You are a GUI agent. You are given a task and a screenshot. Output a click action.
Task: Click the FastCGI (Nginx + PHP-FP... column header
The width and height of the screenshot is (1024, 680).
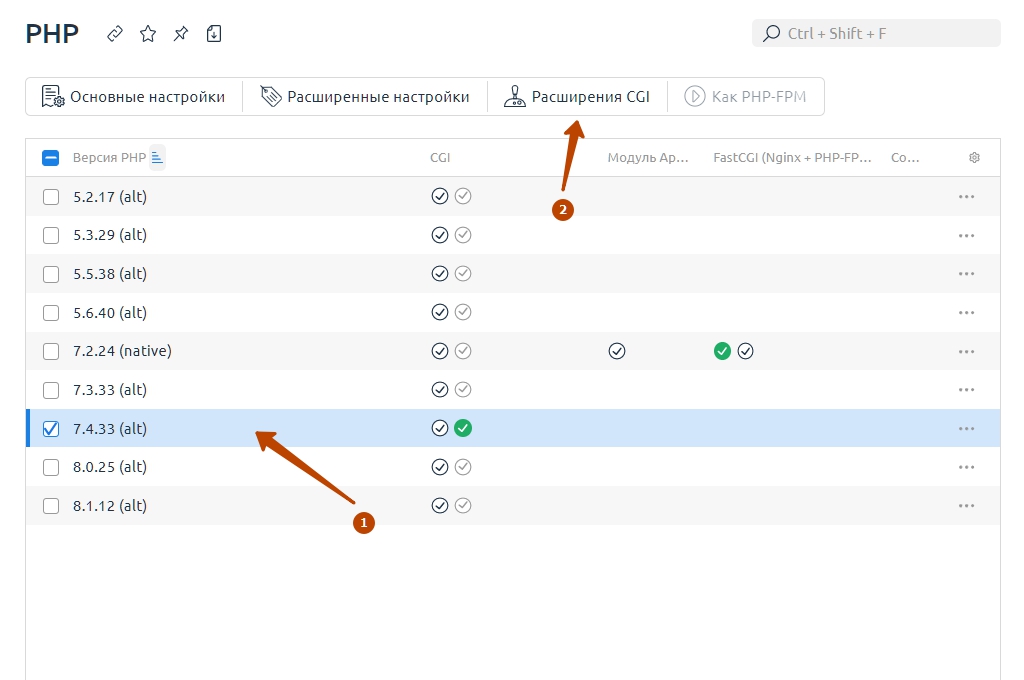coord(792,157)
